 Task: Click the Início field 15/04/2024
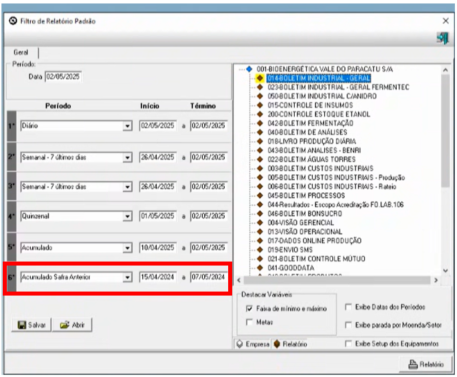pyautogui.click(x=157, y=277)
